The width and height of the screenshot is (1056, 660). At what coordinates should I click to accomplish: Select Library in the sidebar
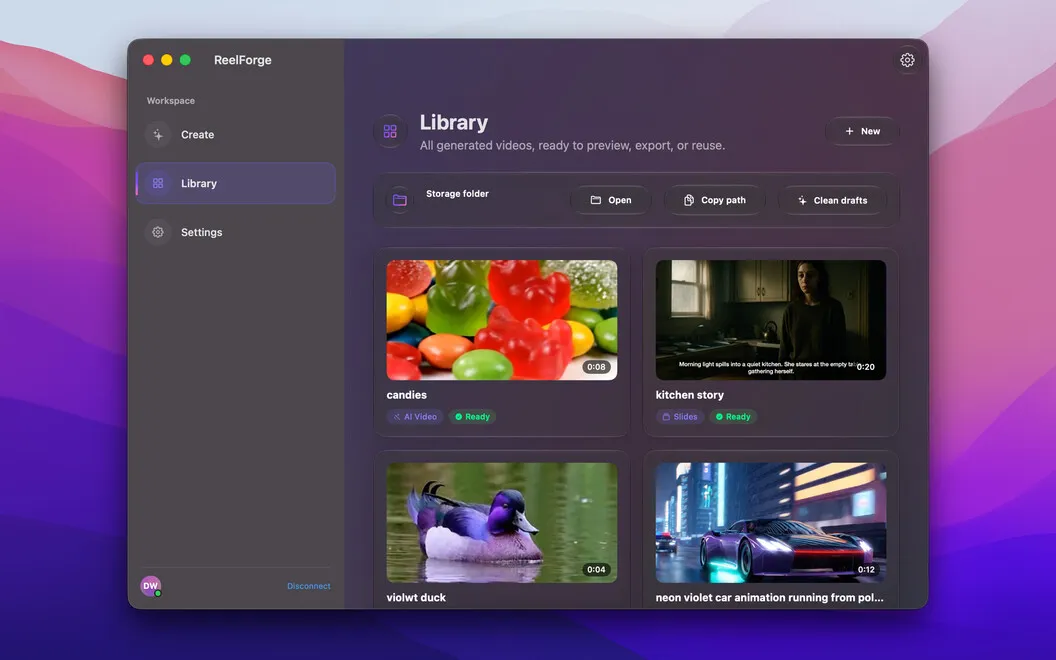coord(236,183)
